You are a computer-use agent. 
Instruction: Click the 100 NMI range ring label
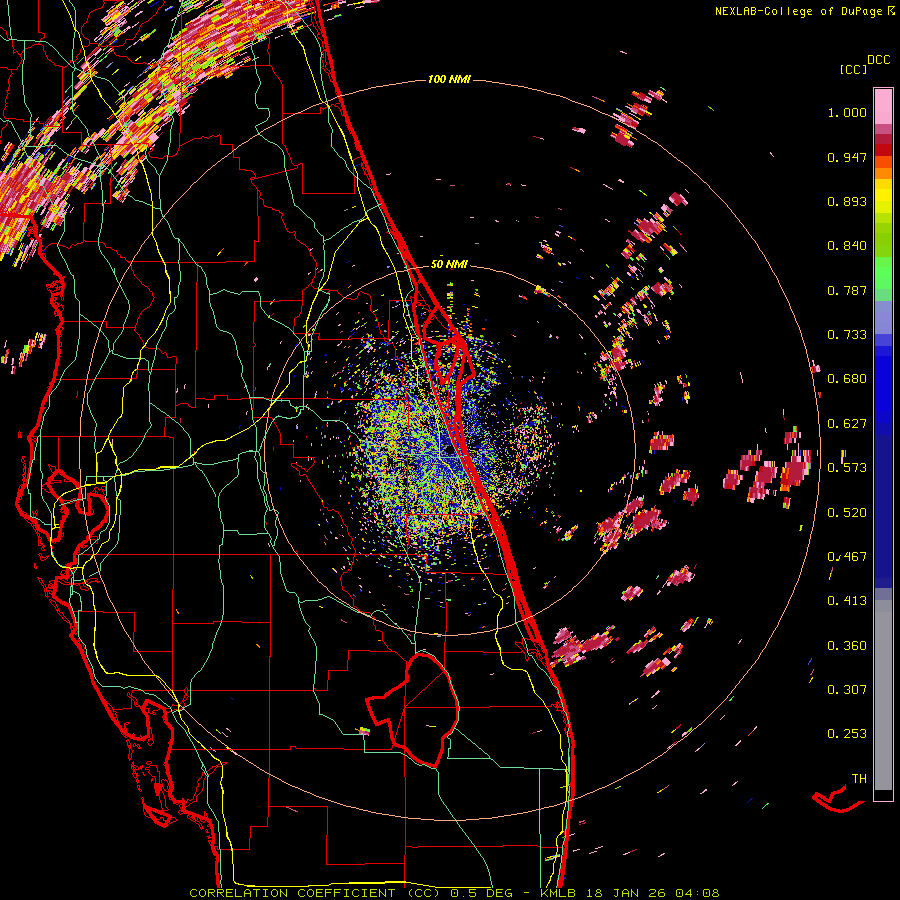pyautogui.click(x=449, y=79)
